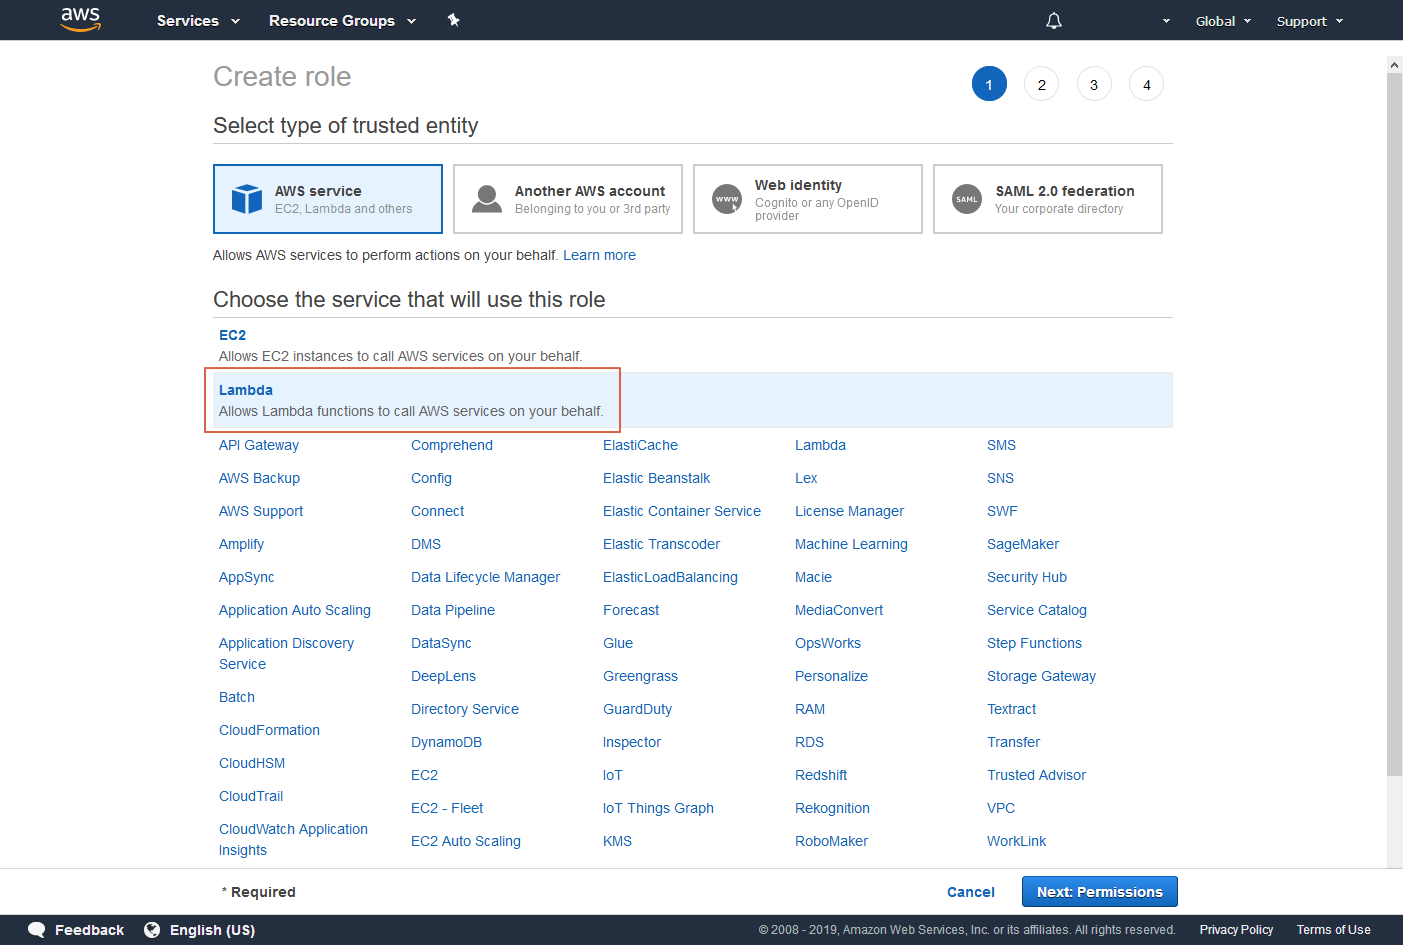Screen dimensions: 1403x945
Task: Click the pin shortcut icon in navbar
Action: click(x=453, y=20)
